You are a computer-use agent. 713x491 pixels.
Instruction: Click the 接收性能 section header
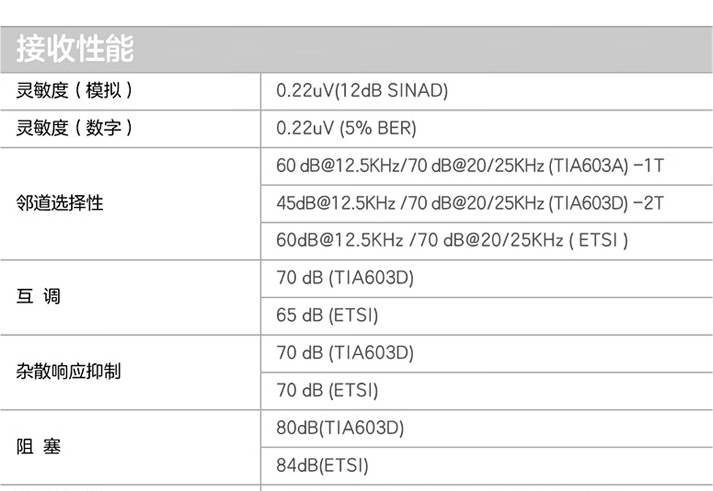click(76, 47)
